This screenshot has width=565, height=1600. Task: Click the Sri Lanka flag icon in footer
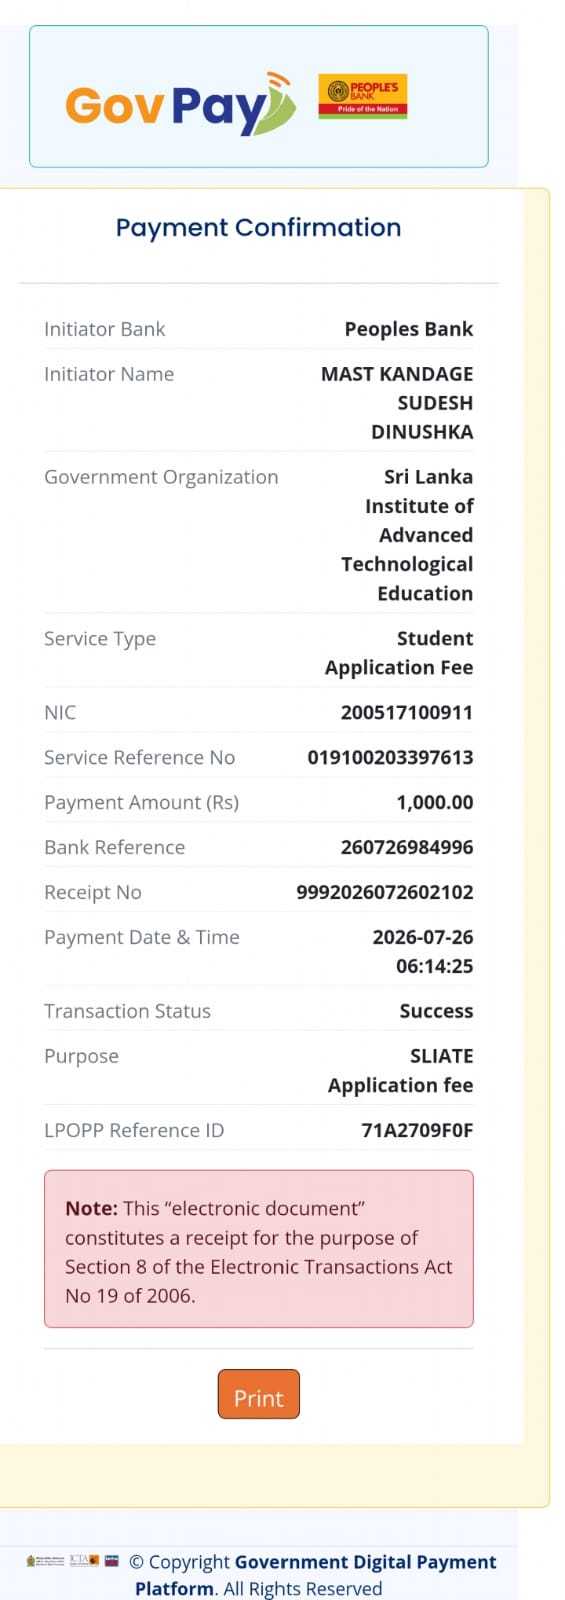(112, 1560)
